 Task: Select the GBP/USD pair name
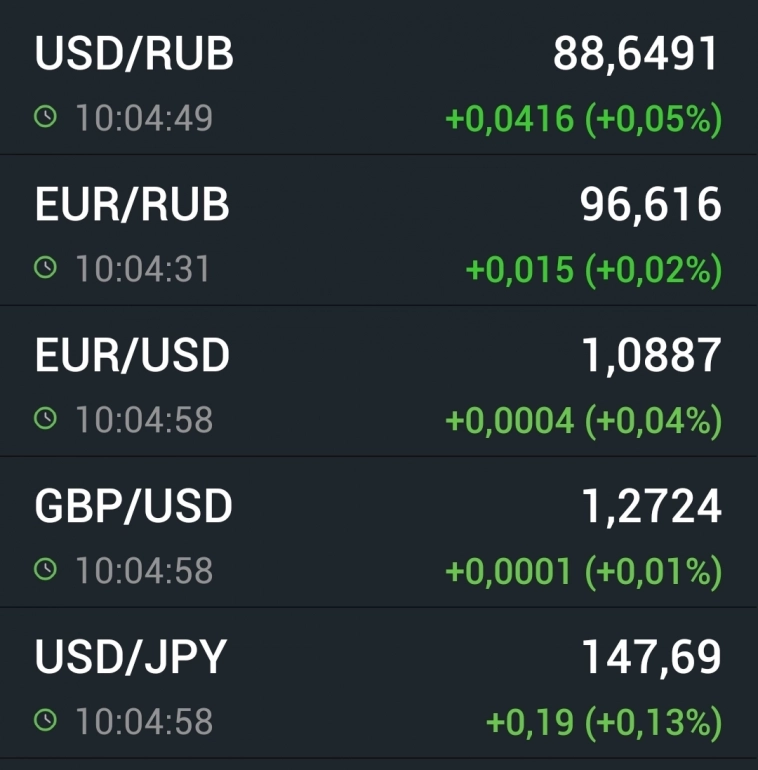(x=133, y=506)
